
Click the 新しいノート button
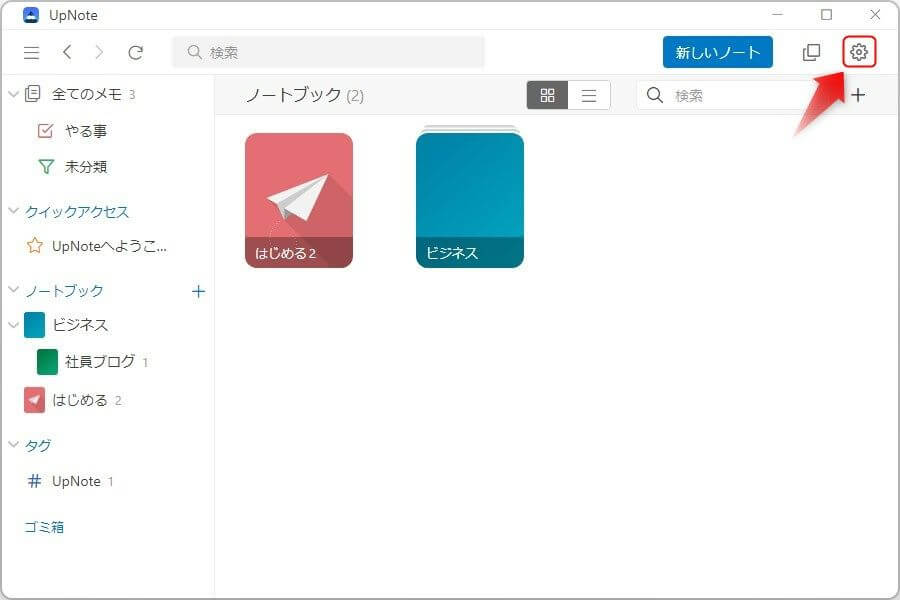(717, 52)
